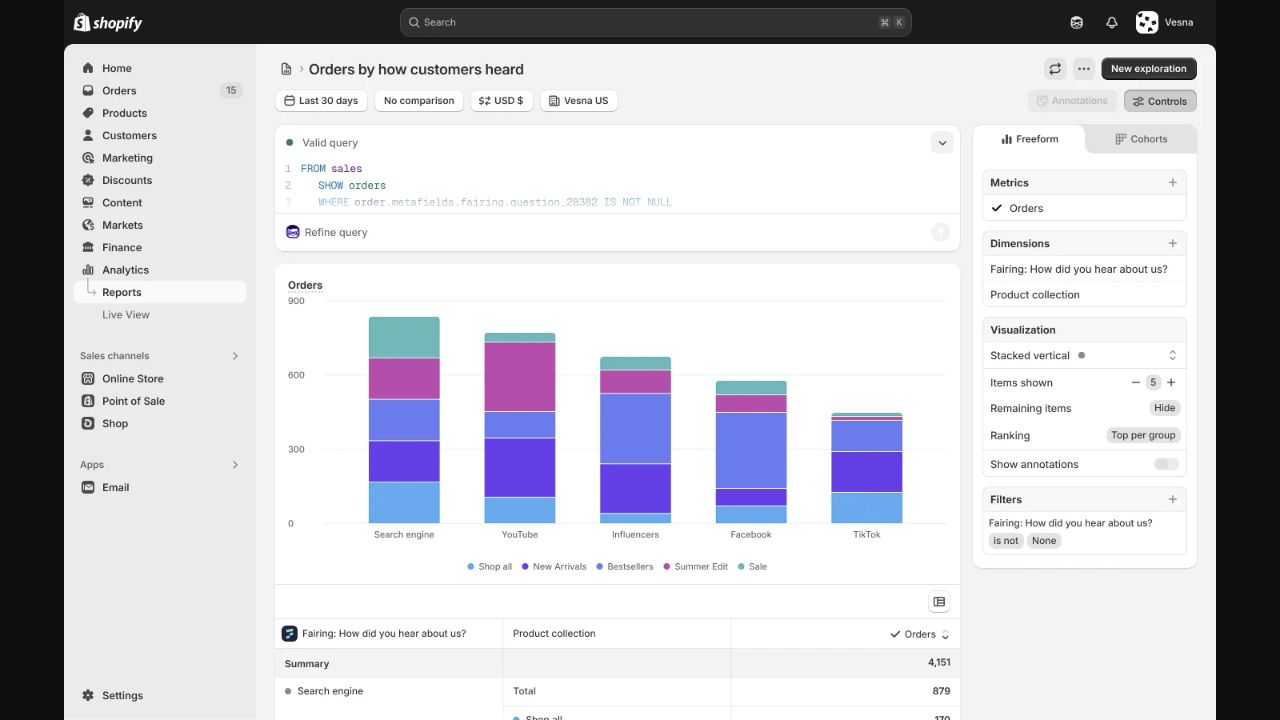The height and width of the screenshot is (720, 1280).
Task: Open the more actions ellipsis menu
Action: [x=1083, y=69]
